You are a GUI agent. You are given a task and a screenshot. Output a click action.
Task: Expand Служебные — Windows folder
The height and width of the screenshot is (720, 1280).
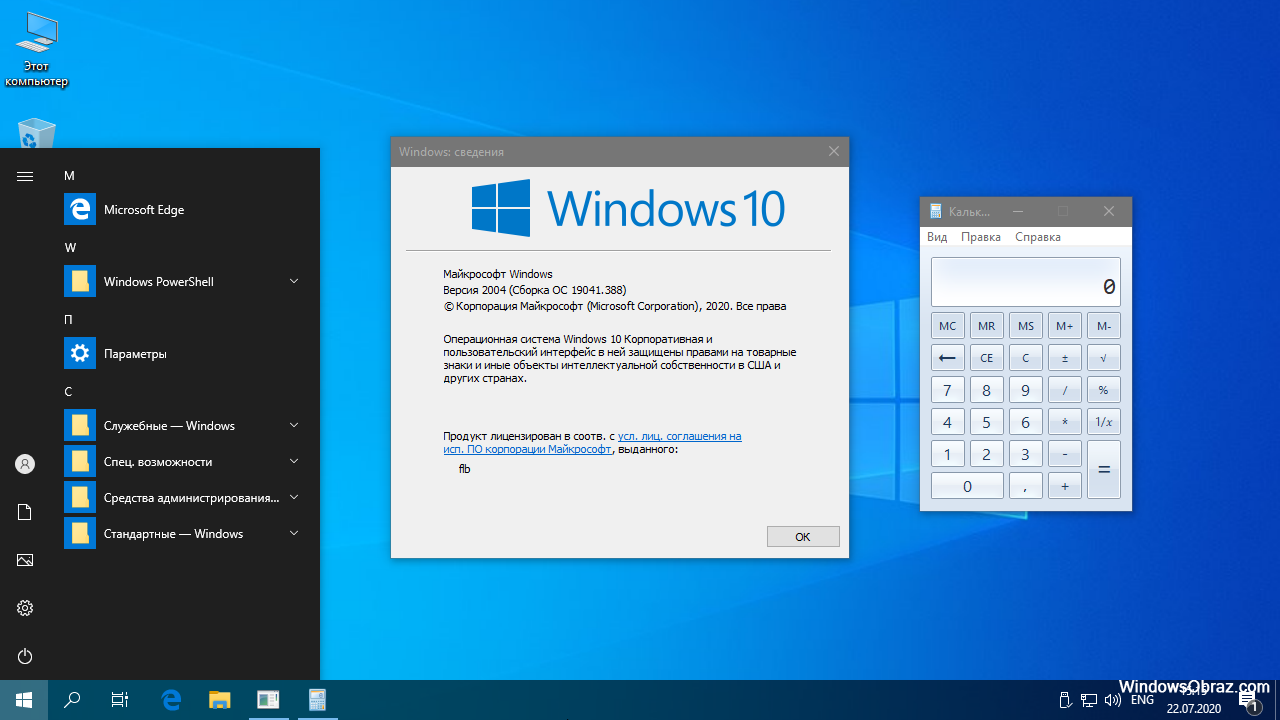(x=294, y=426)
